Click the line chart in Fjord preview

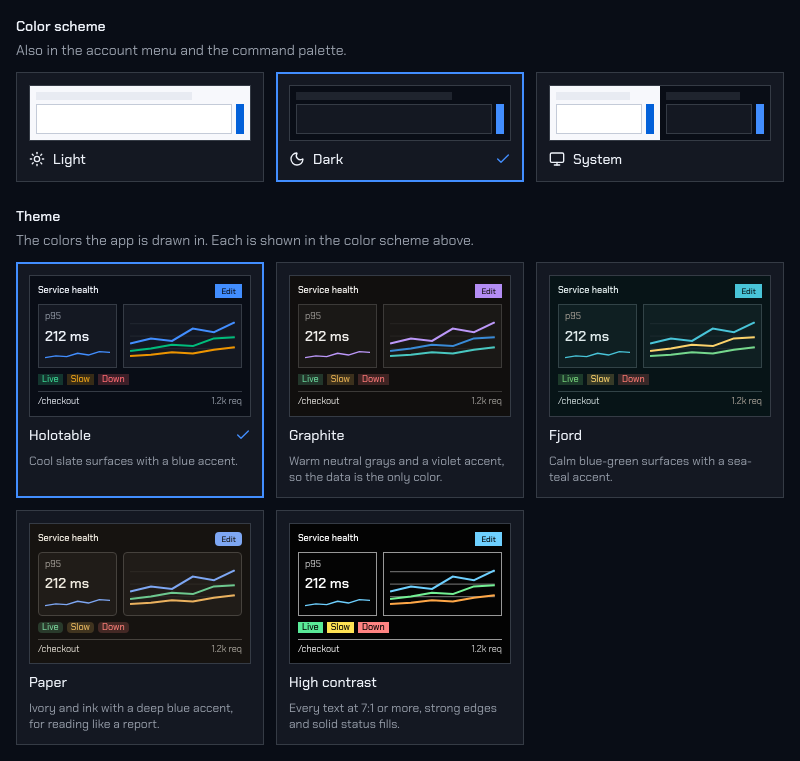(703, 336)
